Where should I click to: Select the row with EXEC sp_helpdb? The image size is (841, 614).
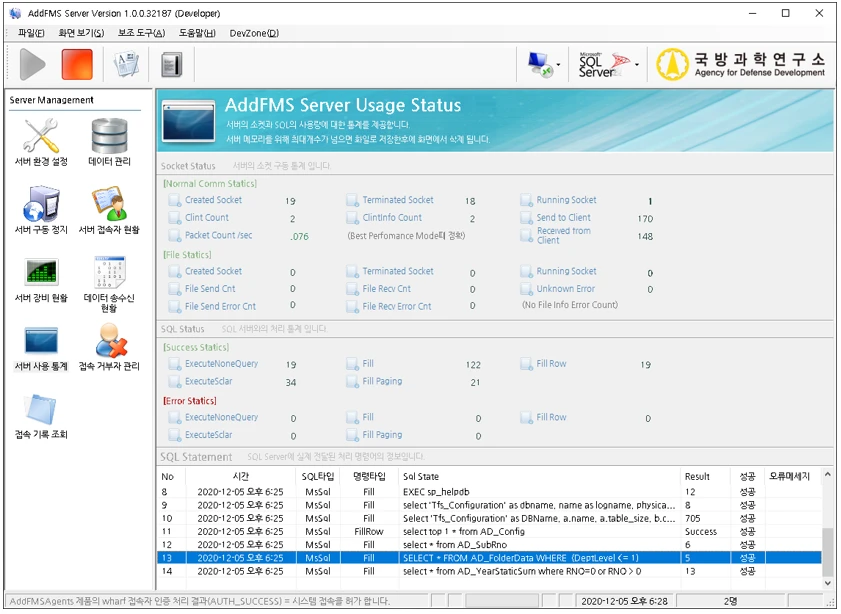(x=489, y=492)
